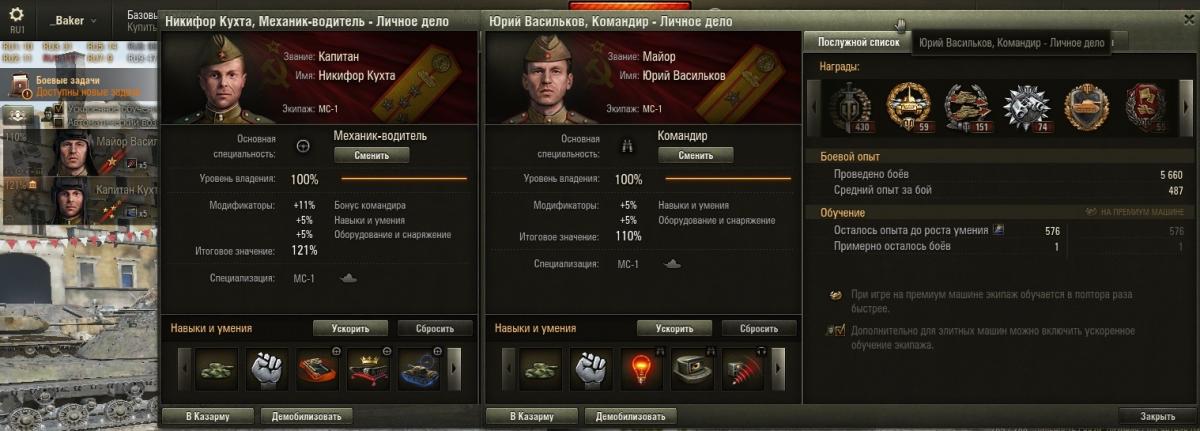Click Ускорить in Commander skills section

(674, 328)
